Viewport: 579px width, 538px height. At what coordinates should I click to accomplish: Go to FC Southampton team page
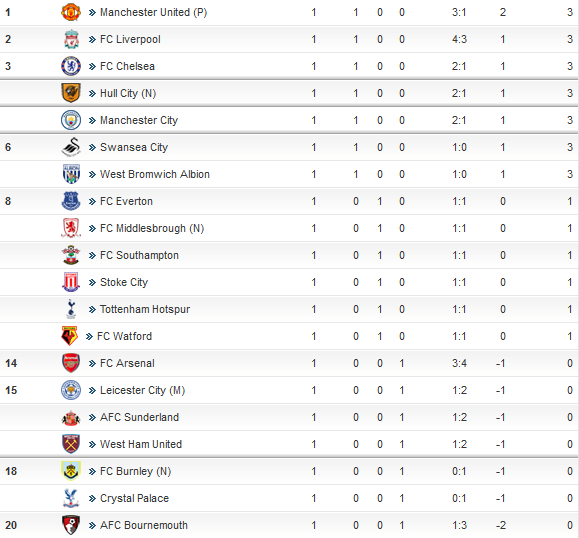(139, 255)
